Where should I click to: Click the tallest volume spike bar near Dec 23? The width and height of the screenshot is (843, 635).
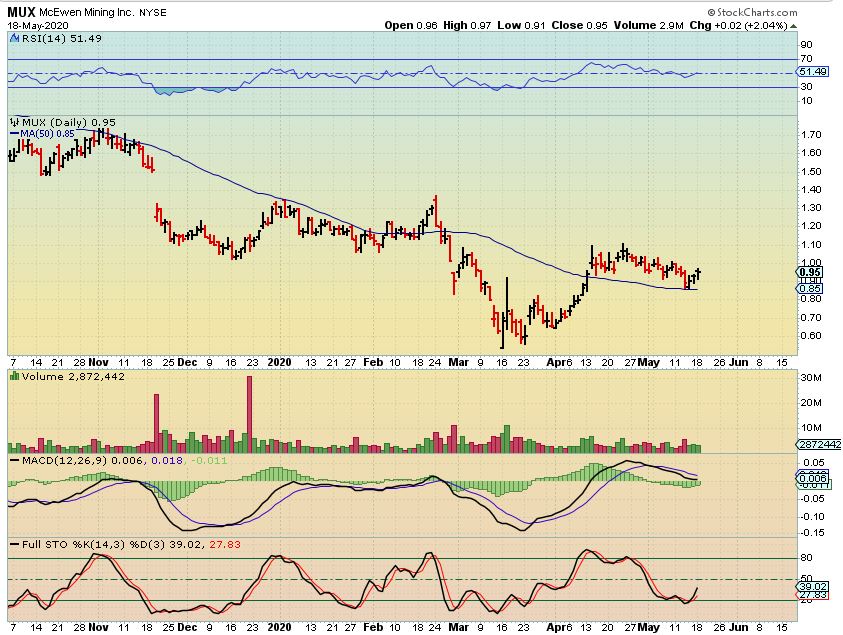pos(249,414)
